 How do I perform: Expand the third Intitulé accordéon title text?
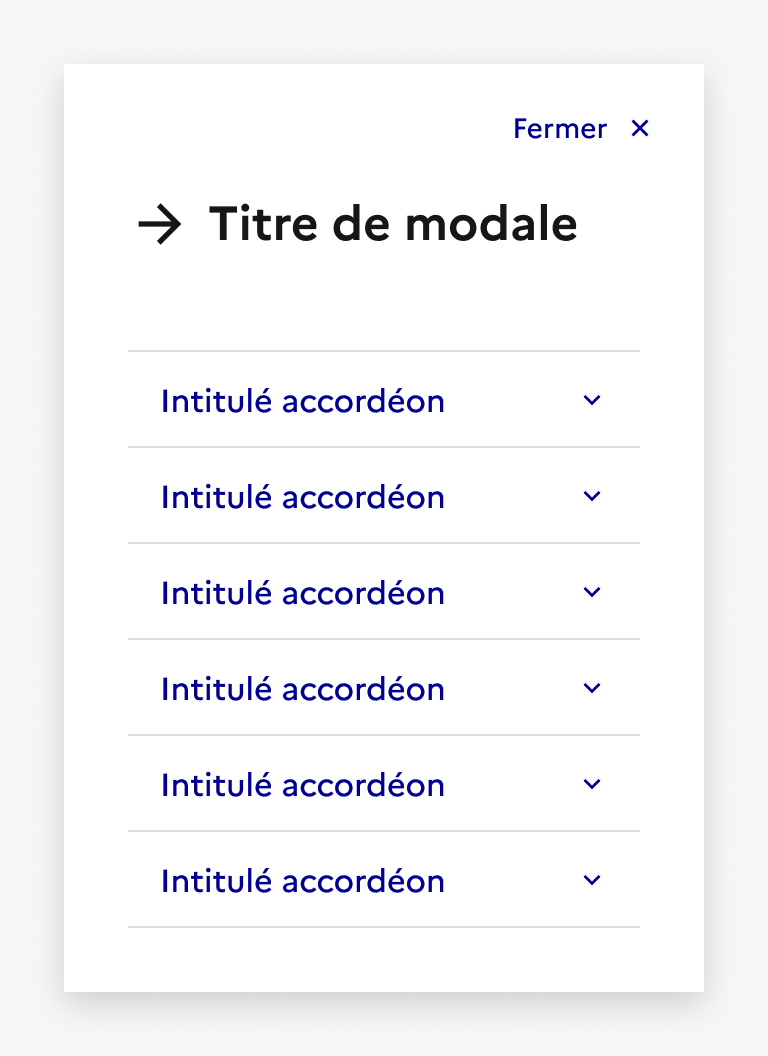302,593
